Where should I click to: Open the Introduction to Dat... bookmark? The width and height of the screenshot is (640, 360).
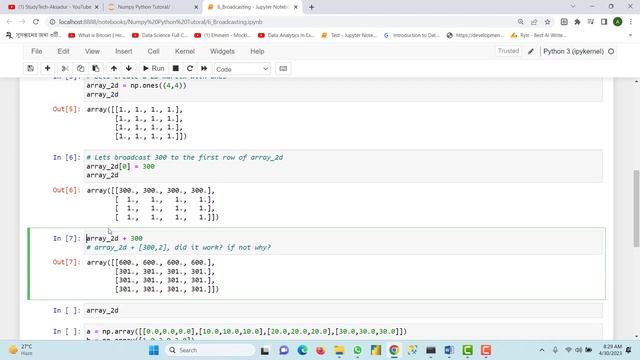411,36
